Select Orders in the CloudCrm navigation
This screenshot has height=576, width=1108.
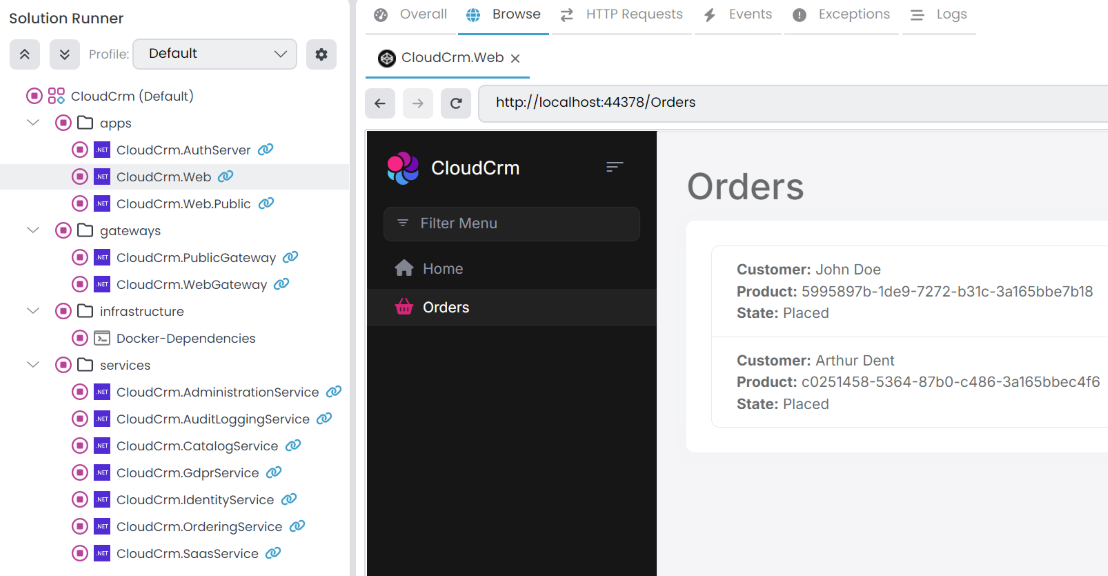click(x=446, y=307)
